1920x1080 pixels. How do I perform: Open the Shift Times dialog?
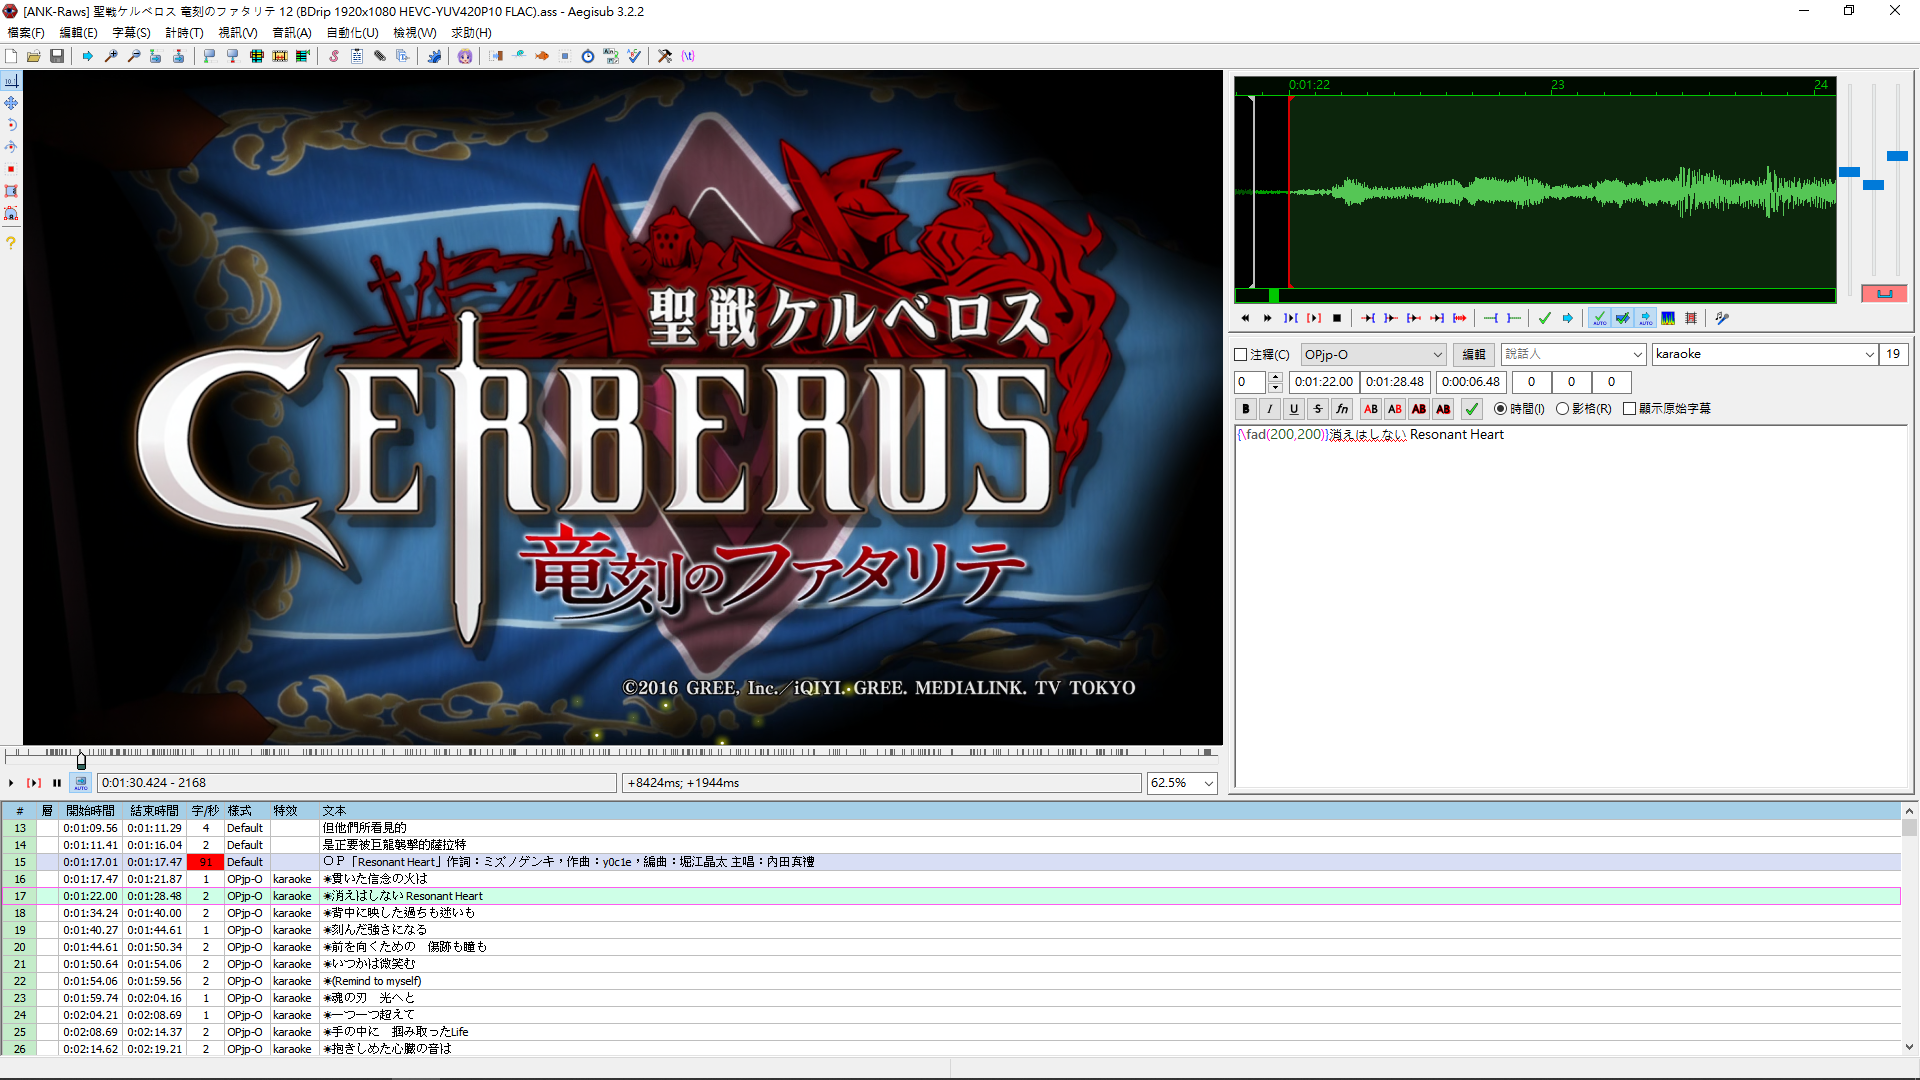click(x=496, y=56)
